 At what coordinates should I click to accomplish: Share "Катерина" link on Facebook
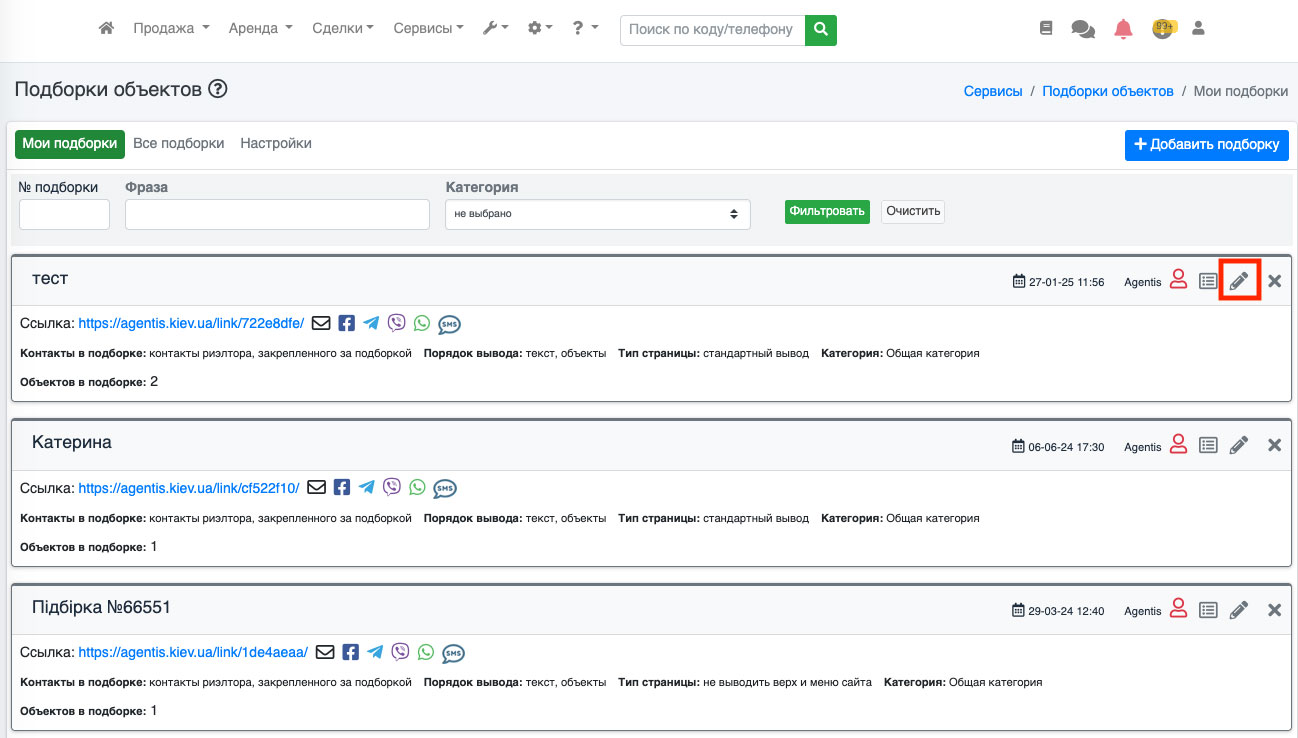(x=342, y=487)
